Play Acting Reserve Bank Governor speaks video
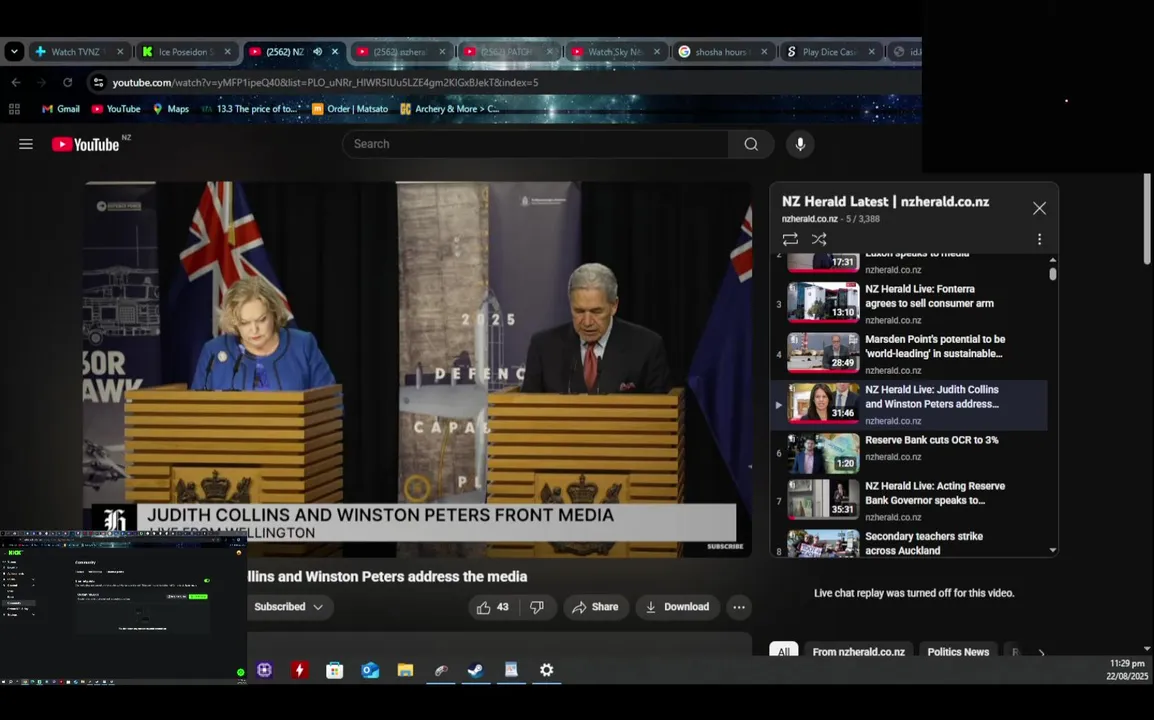Image resolution: width=1154 pixels, height=720 pixels. point(909,501)
